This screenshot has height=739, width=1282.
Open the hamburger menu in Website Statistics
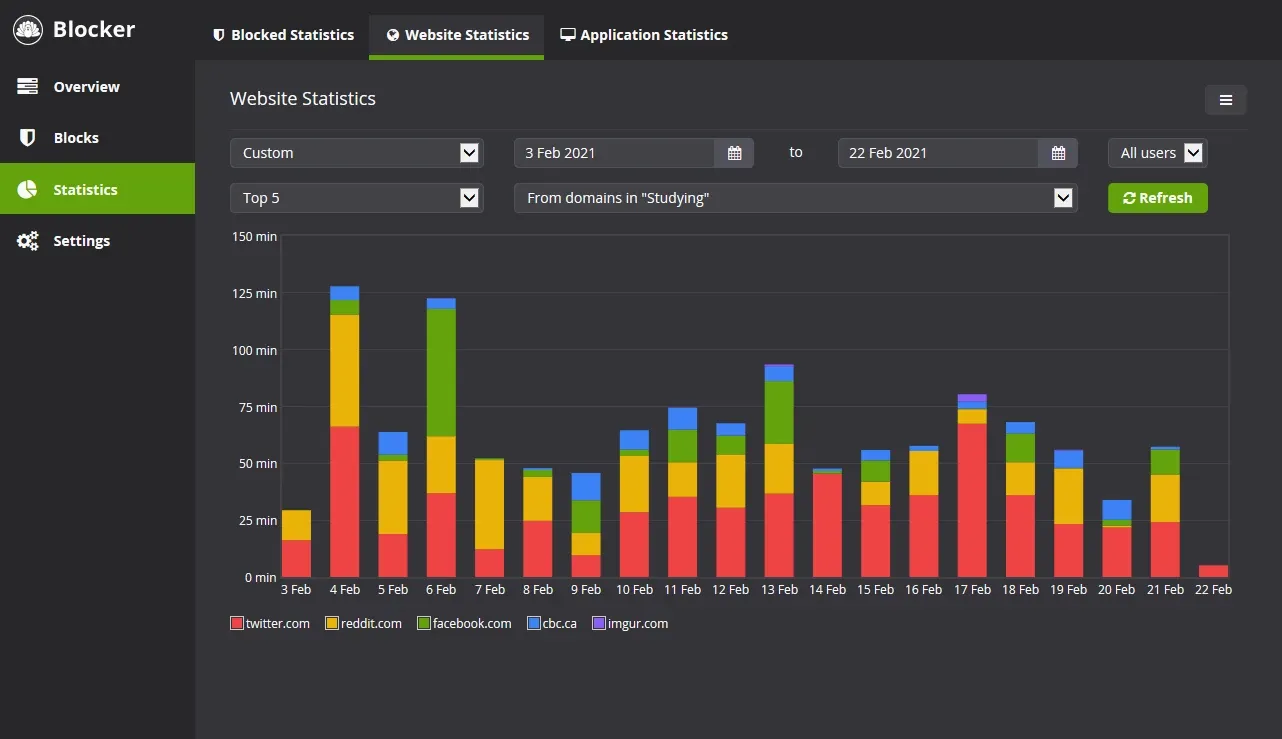coord(1225,100)
